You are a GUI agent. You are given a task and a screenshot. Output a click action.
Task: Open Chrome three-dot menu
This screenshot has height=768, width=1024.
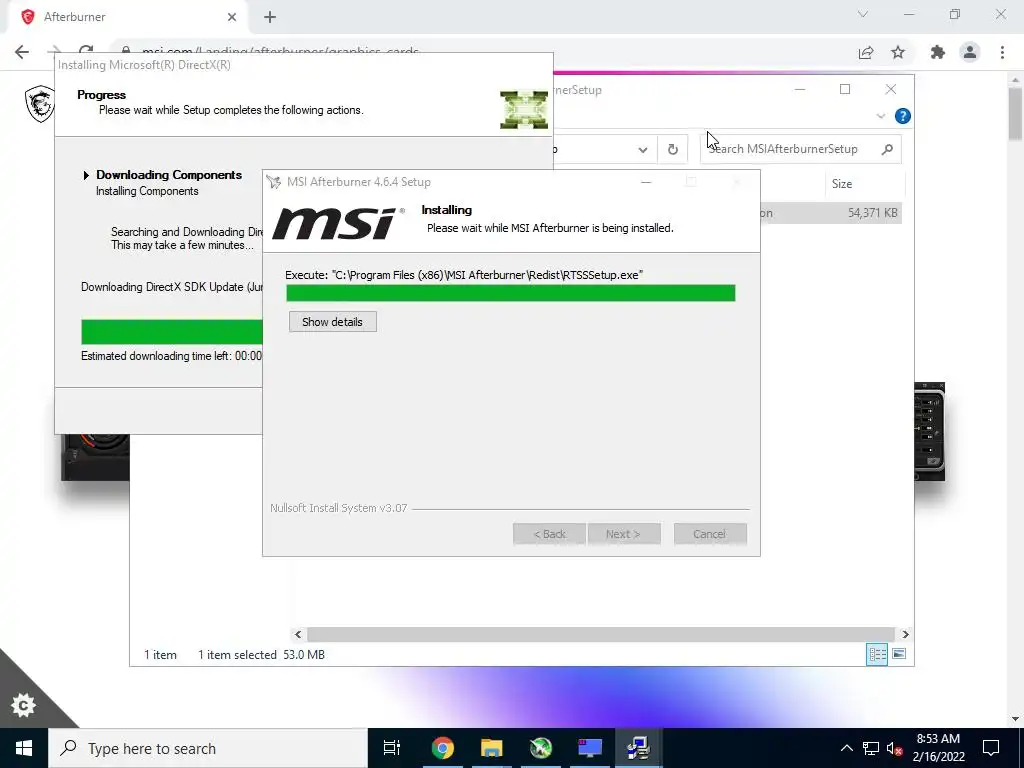[1002, 52]
